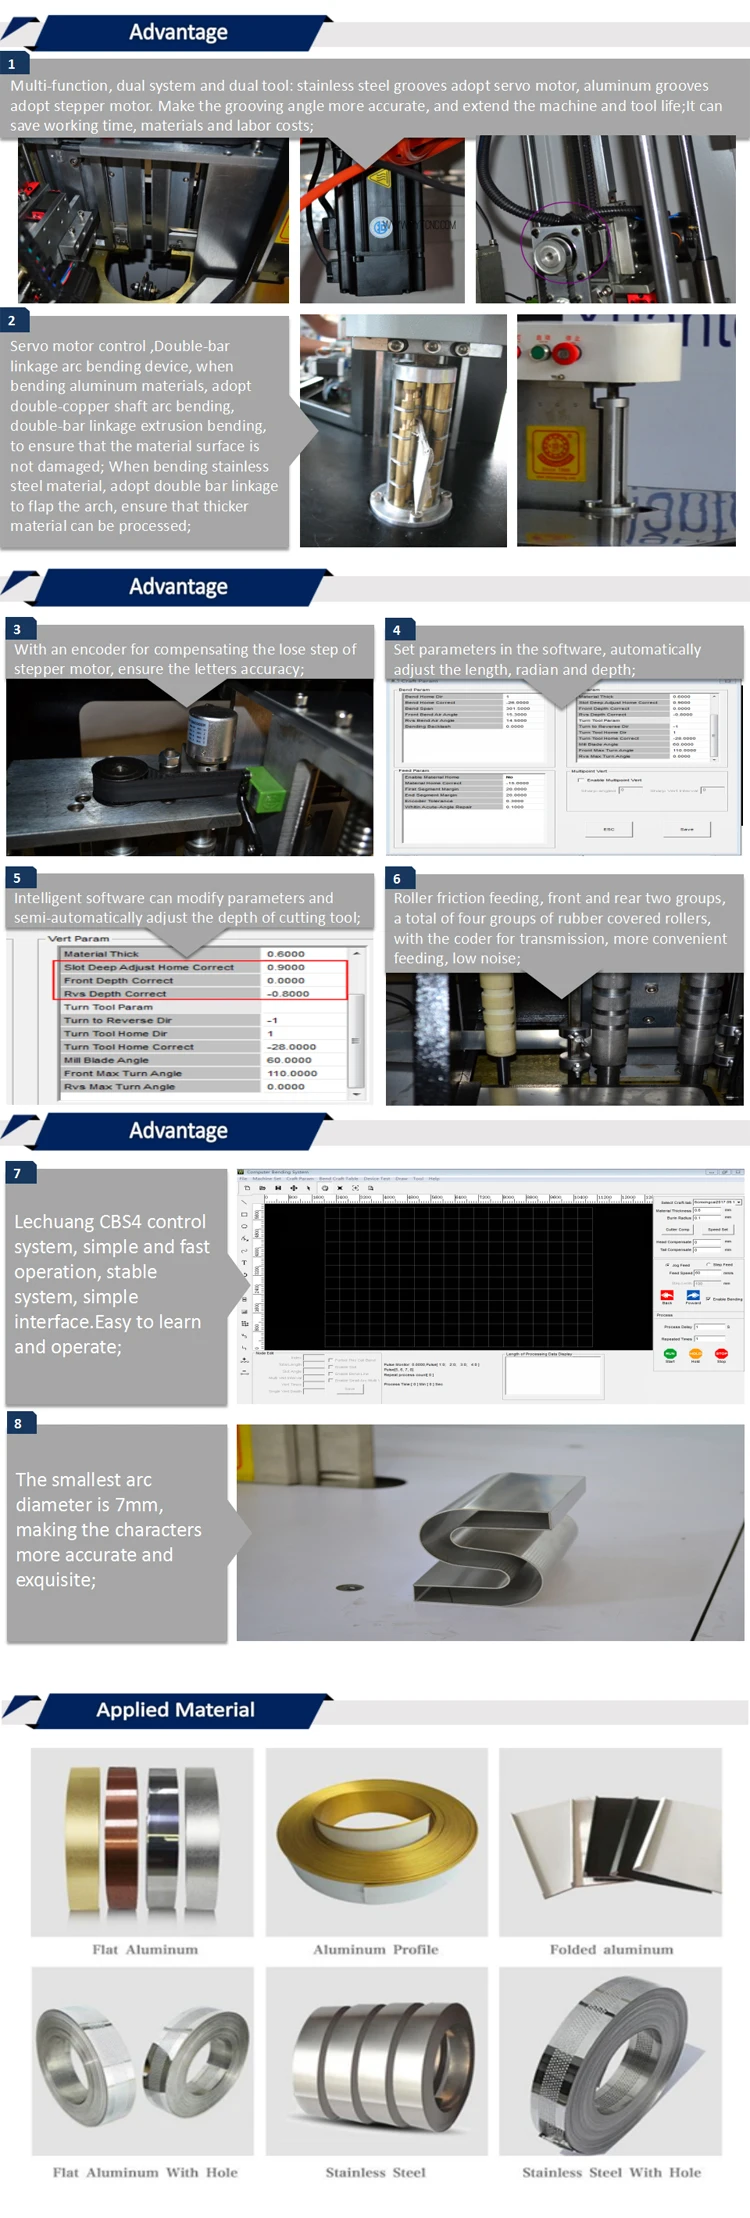Click the Stainless Steel With Hole image
The height and width of the screenshot is (2218, 750).
611,2061
